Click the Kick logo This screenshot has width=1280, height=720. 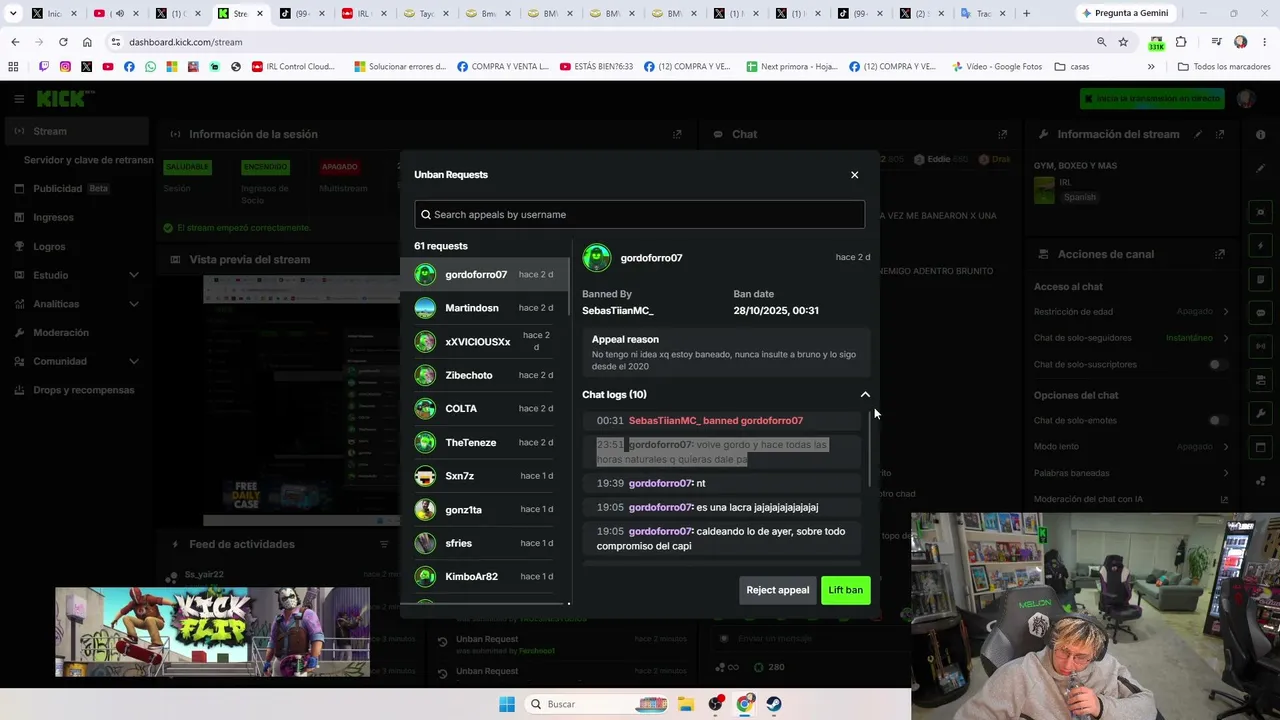pos(65,99)
